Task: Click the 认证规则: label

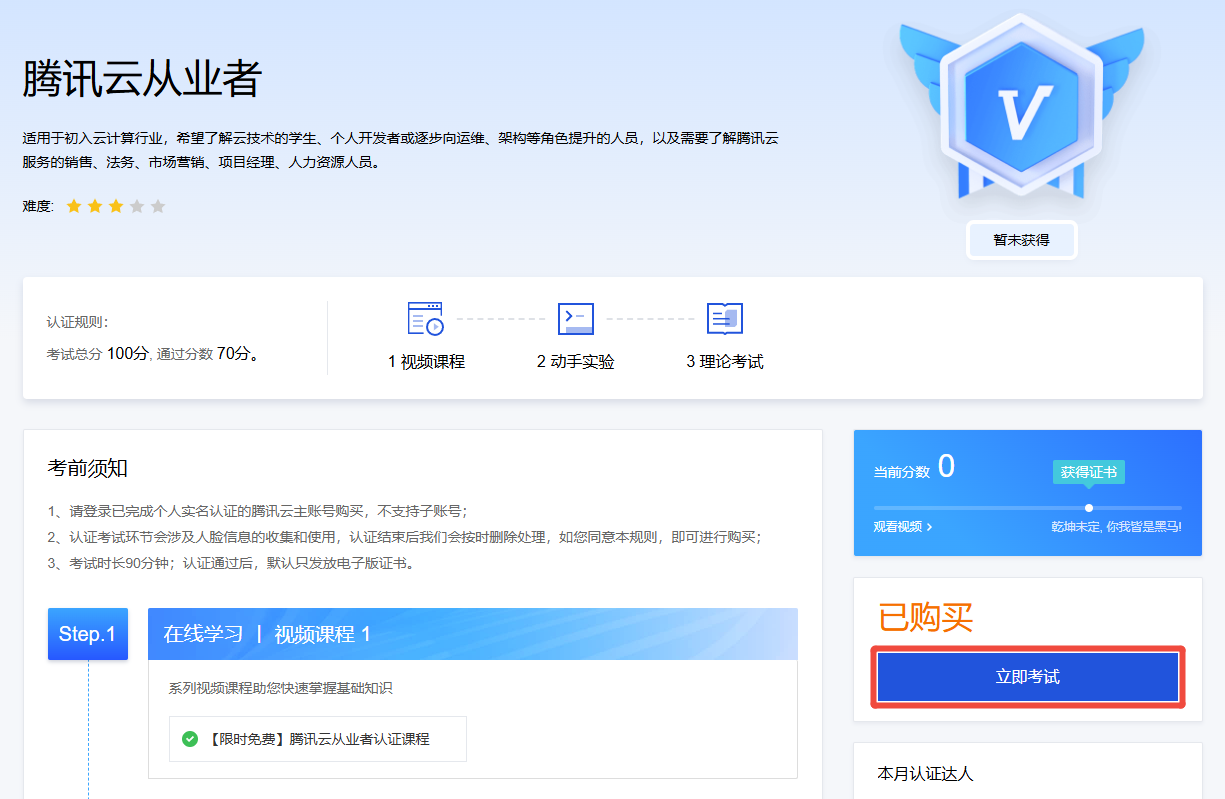Action: tap(77, 322)
